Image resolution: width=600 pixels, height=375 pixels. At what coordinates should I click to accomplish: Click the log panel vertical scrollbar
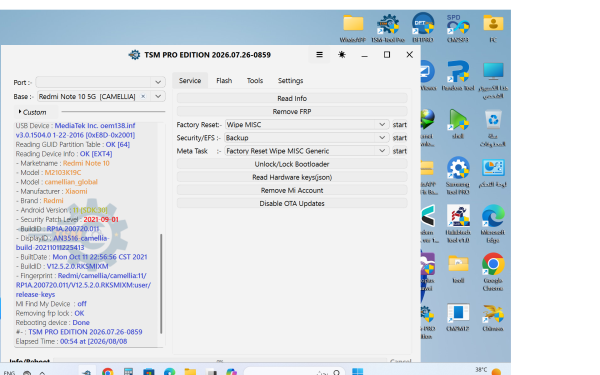point(161,284)
